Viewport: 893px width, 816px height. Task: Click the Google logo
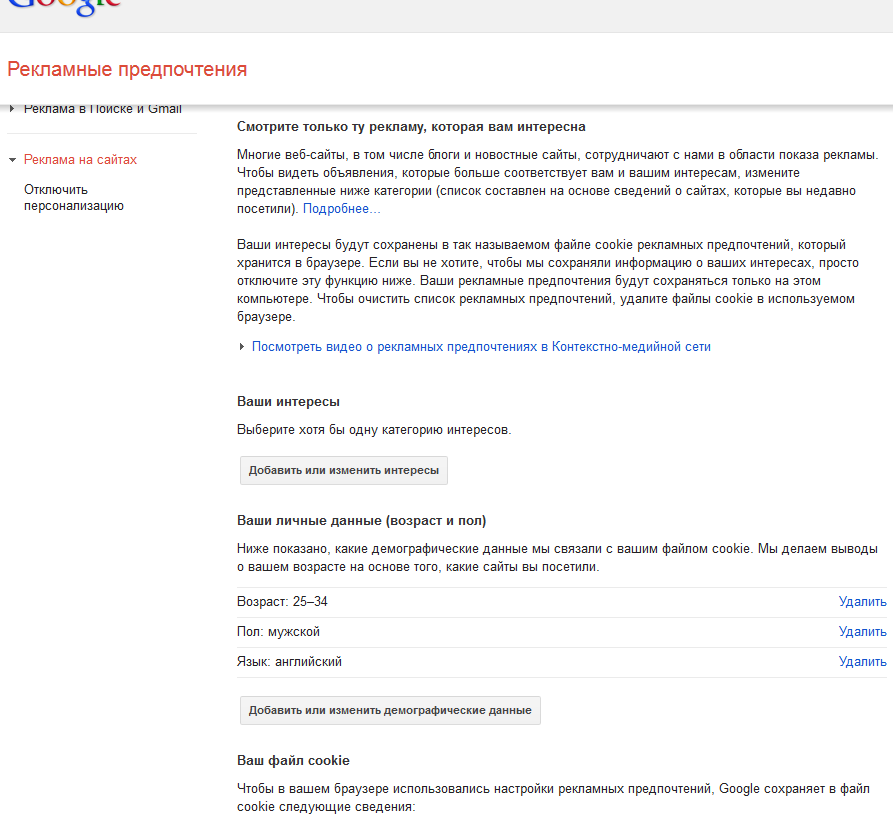(x=65, y=4)
